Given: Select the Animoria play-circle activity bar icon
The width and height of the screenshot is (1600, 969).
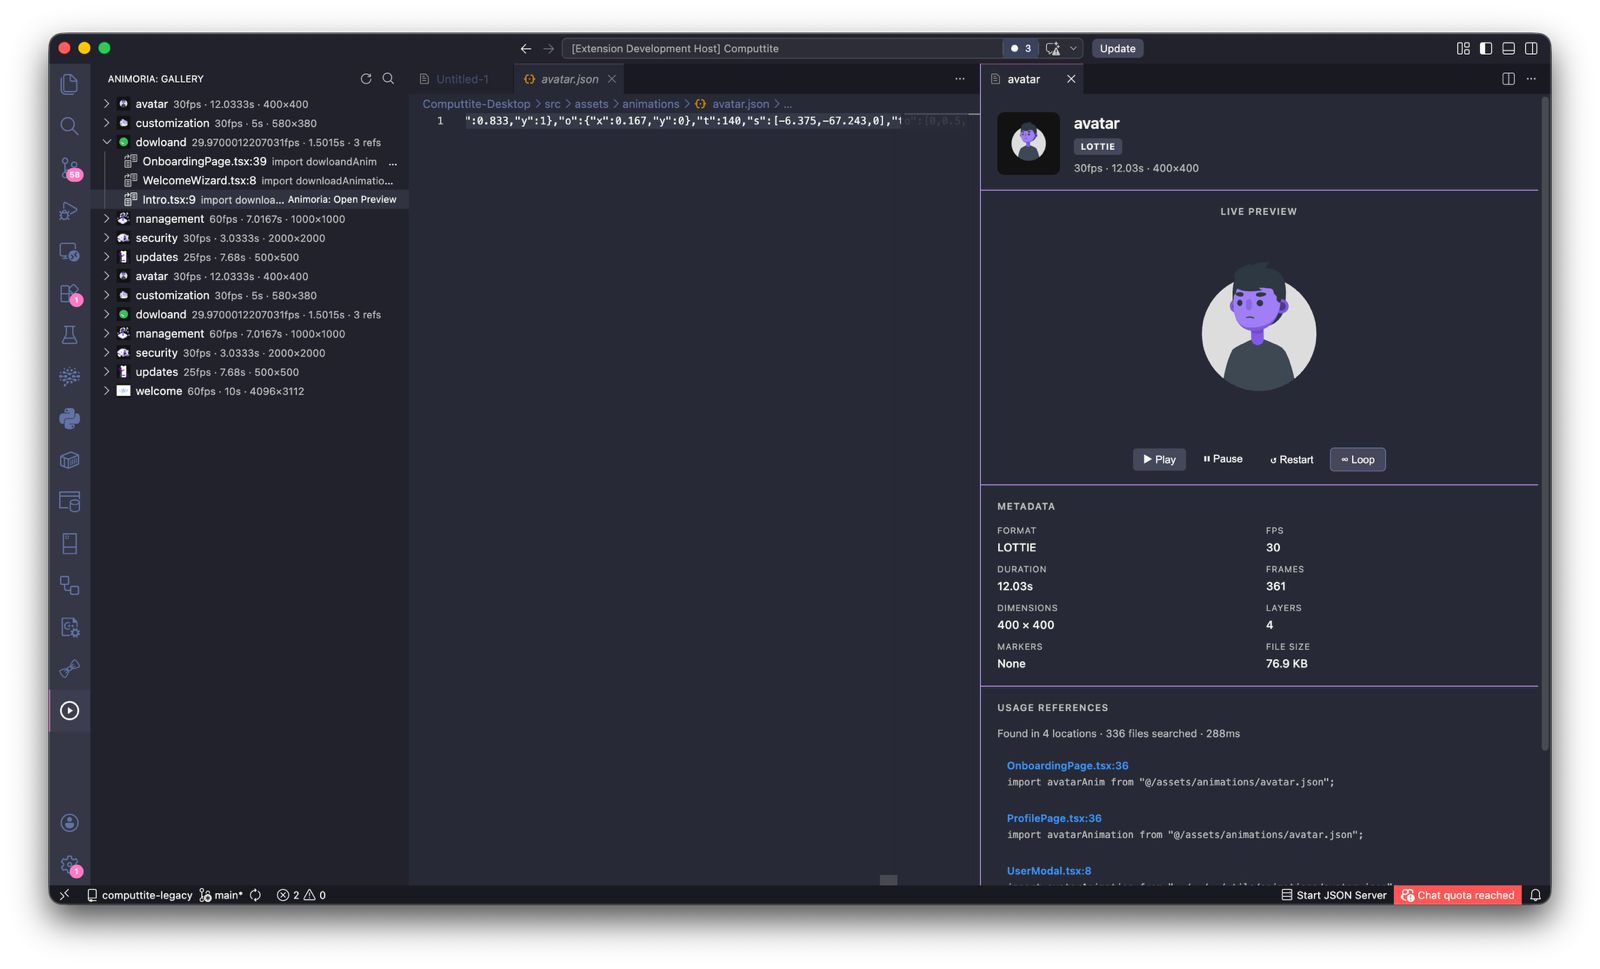Looking at the screenshot, I should click(x=69, y=711).
